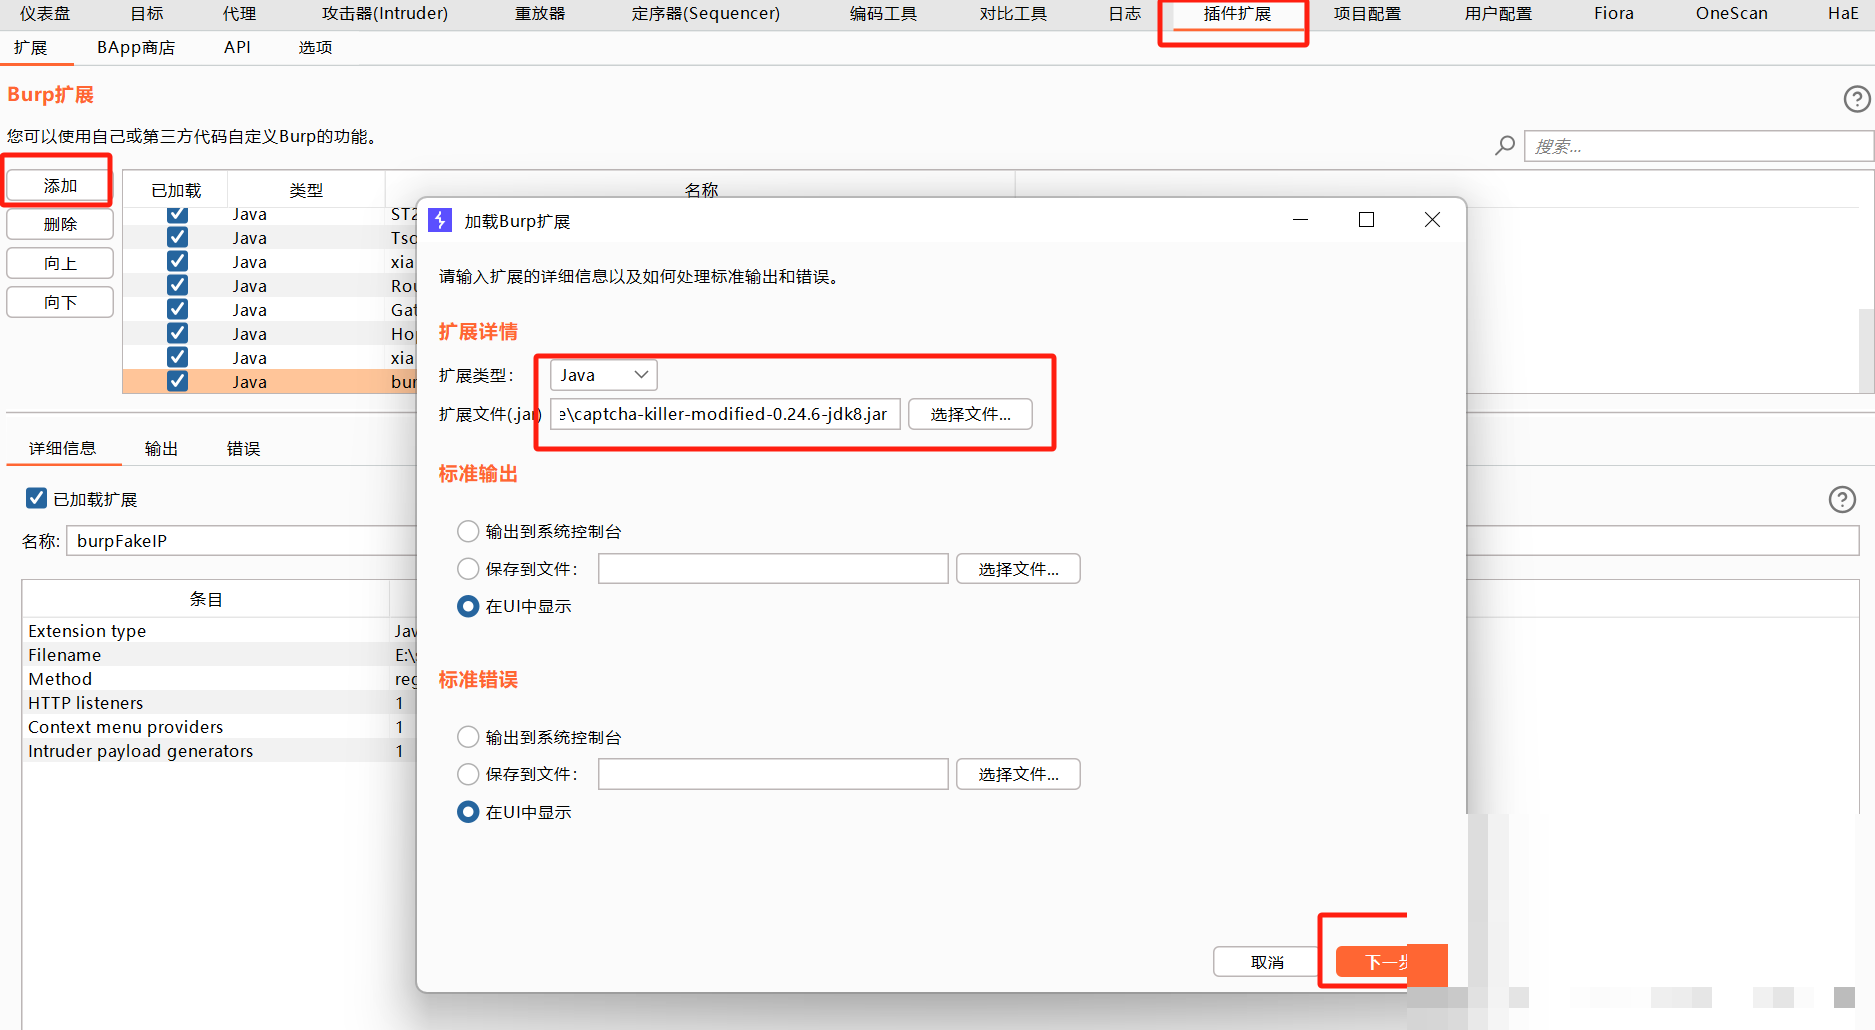Open the HaE tab
The height and width of the screenshot is (1030, 1875).
point(1843,14)
